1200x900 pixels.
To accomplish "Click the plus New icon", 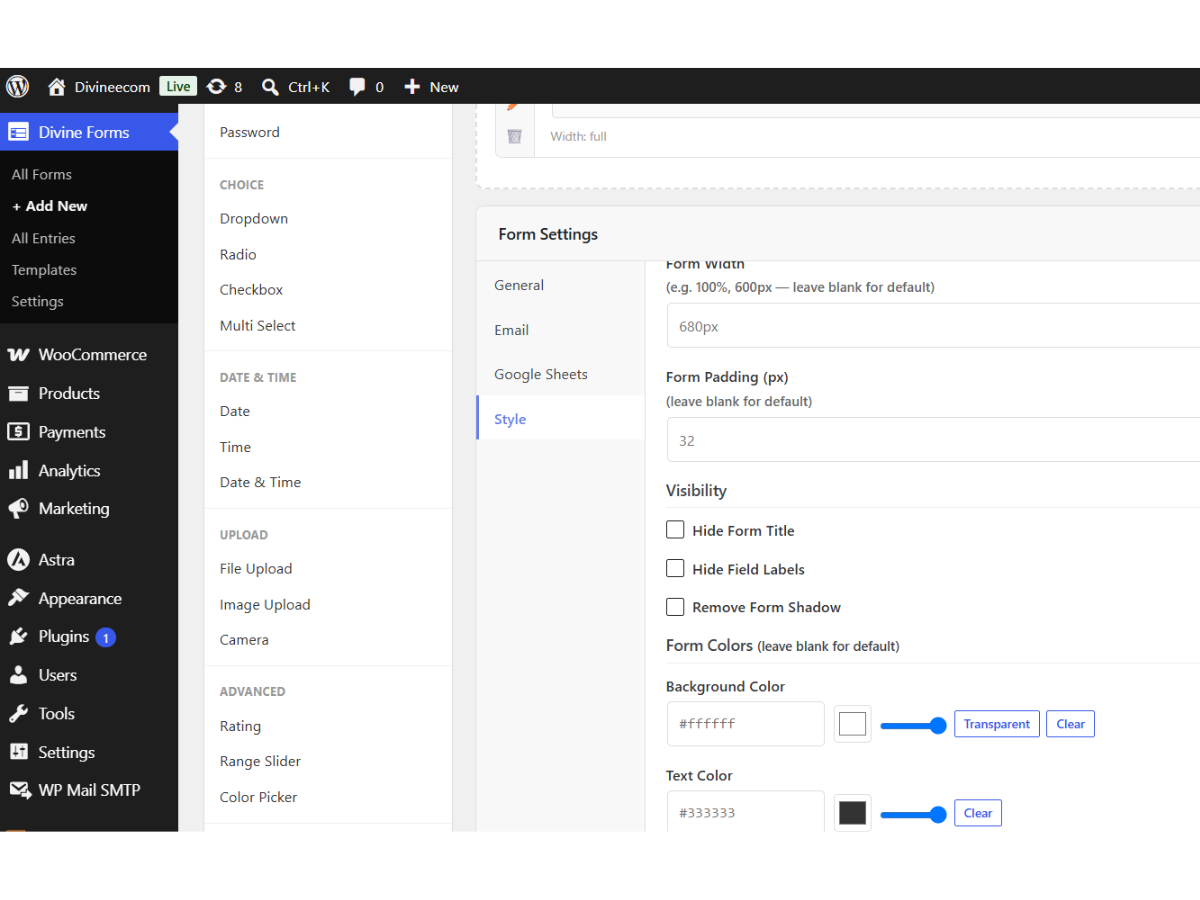I will pos(411,87).
